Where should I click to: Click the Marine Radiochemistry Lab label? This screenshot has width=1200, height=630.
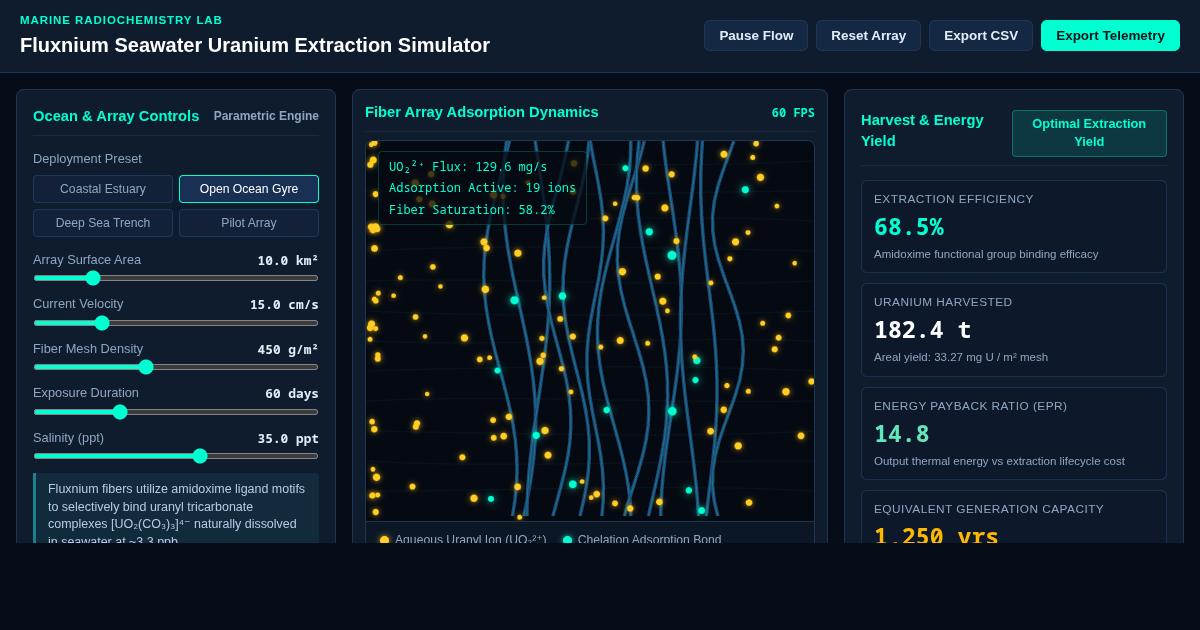(121, 20)
